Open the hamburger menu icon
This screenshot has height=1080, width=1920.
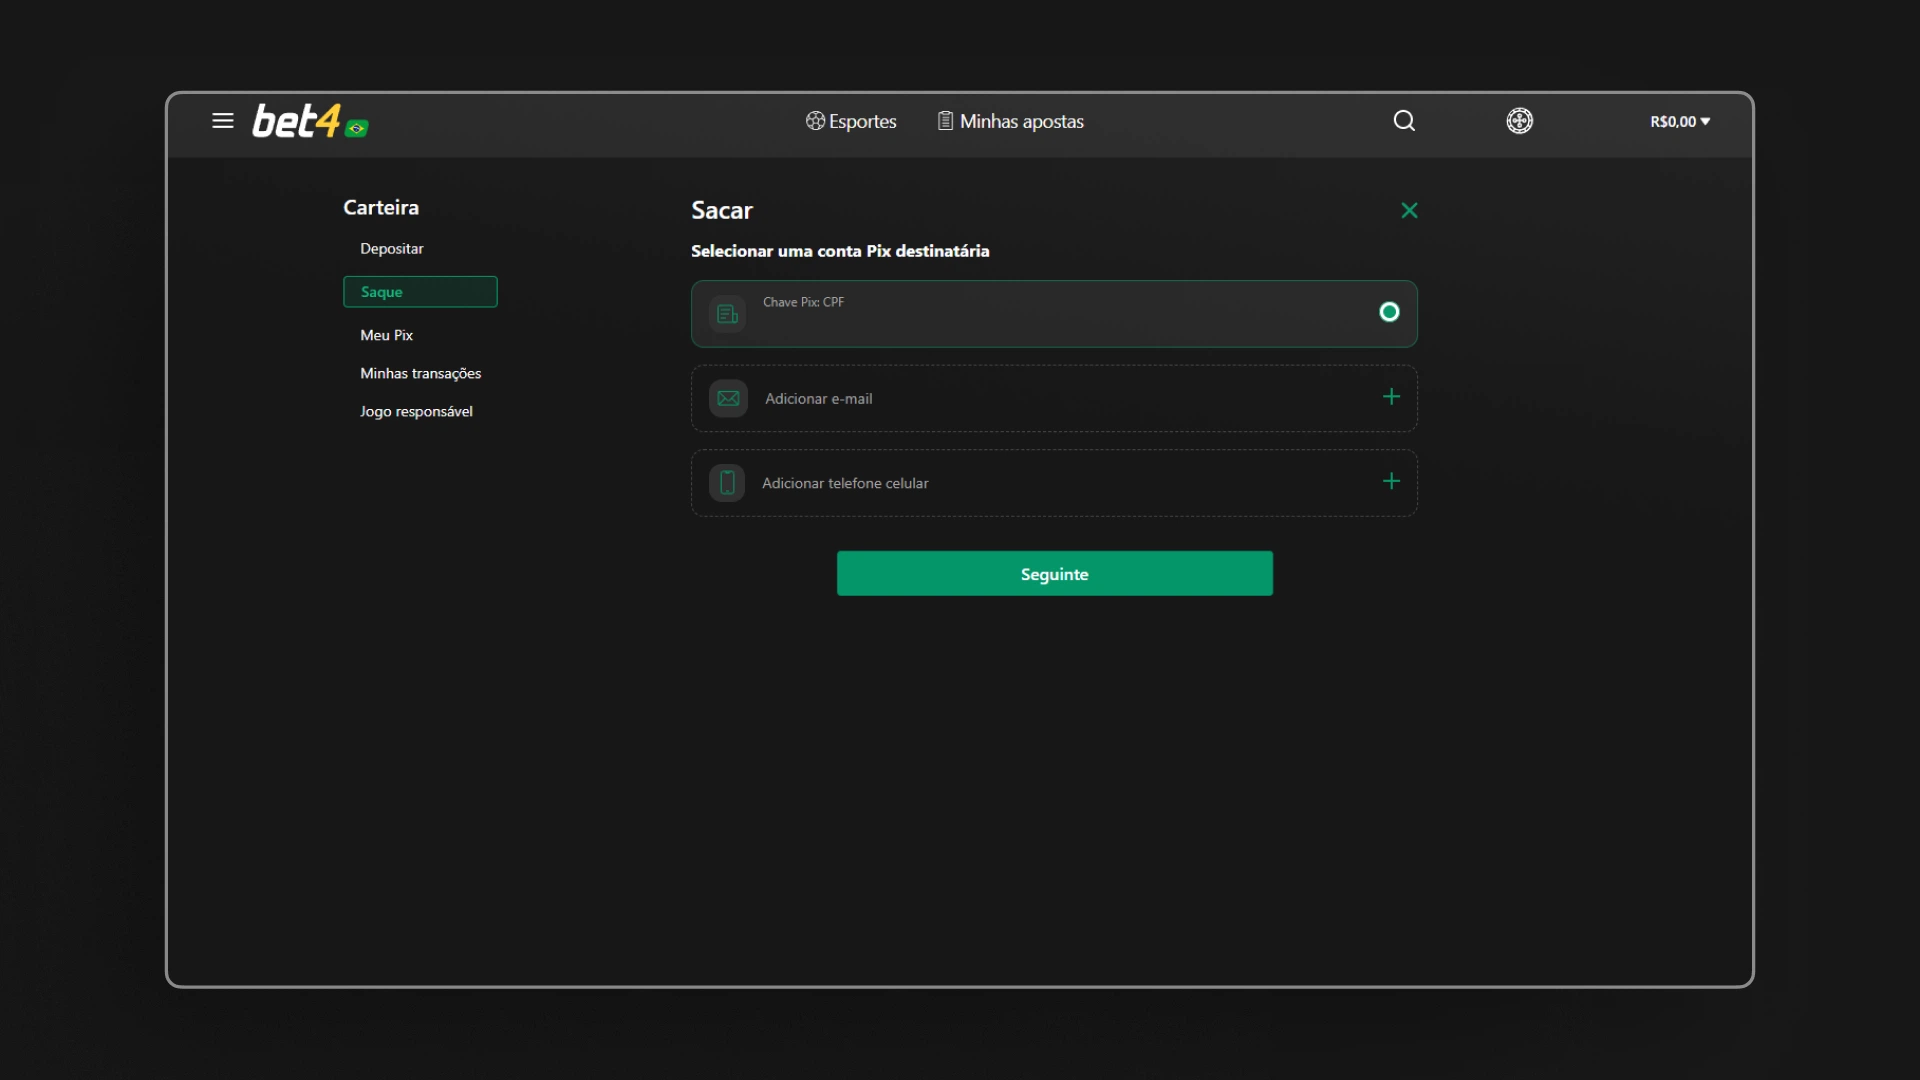222,121
